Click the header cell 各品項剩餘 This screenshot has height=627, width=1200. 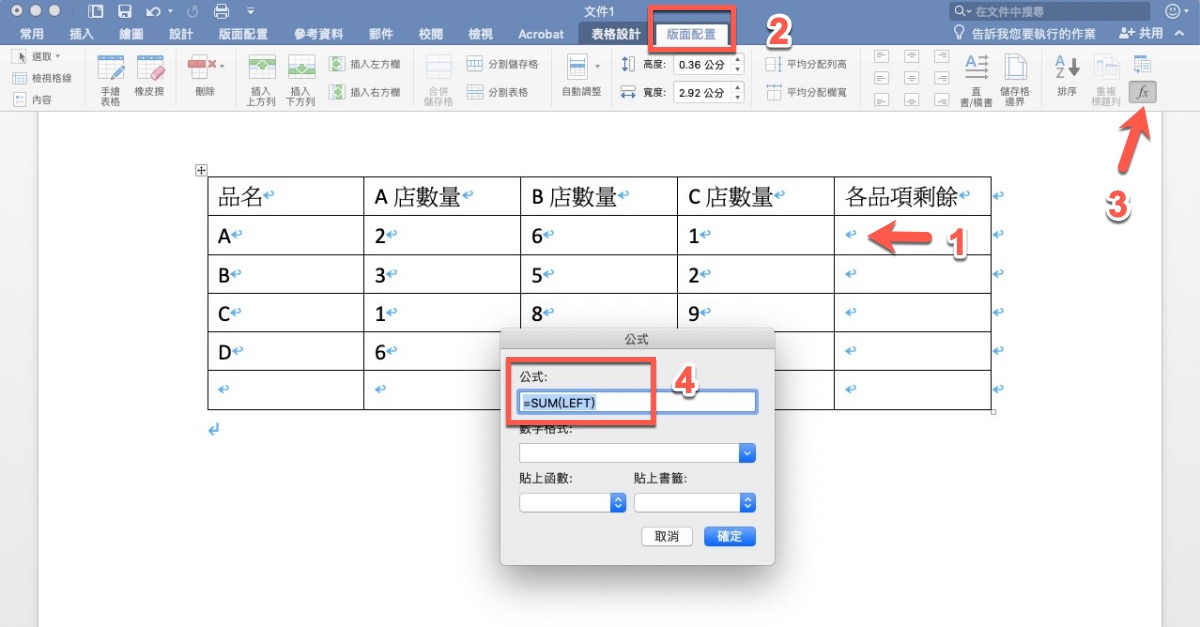(913, 197)
